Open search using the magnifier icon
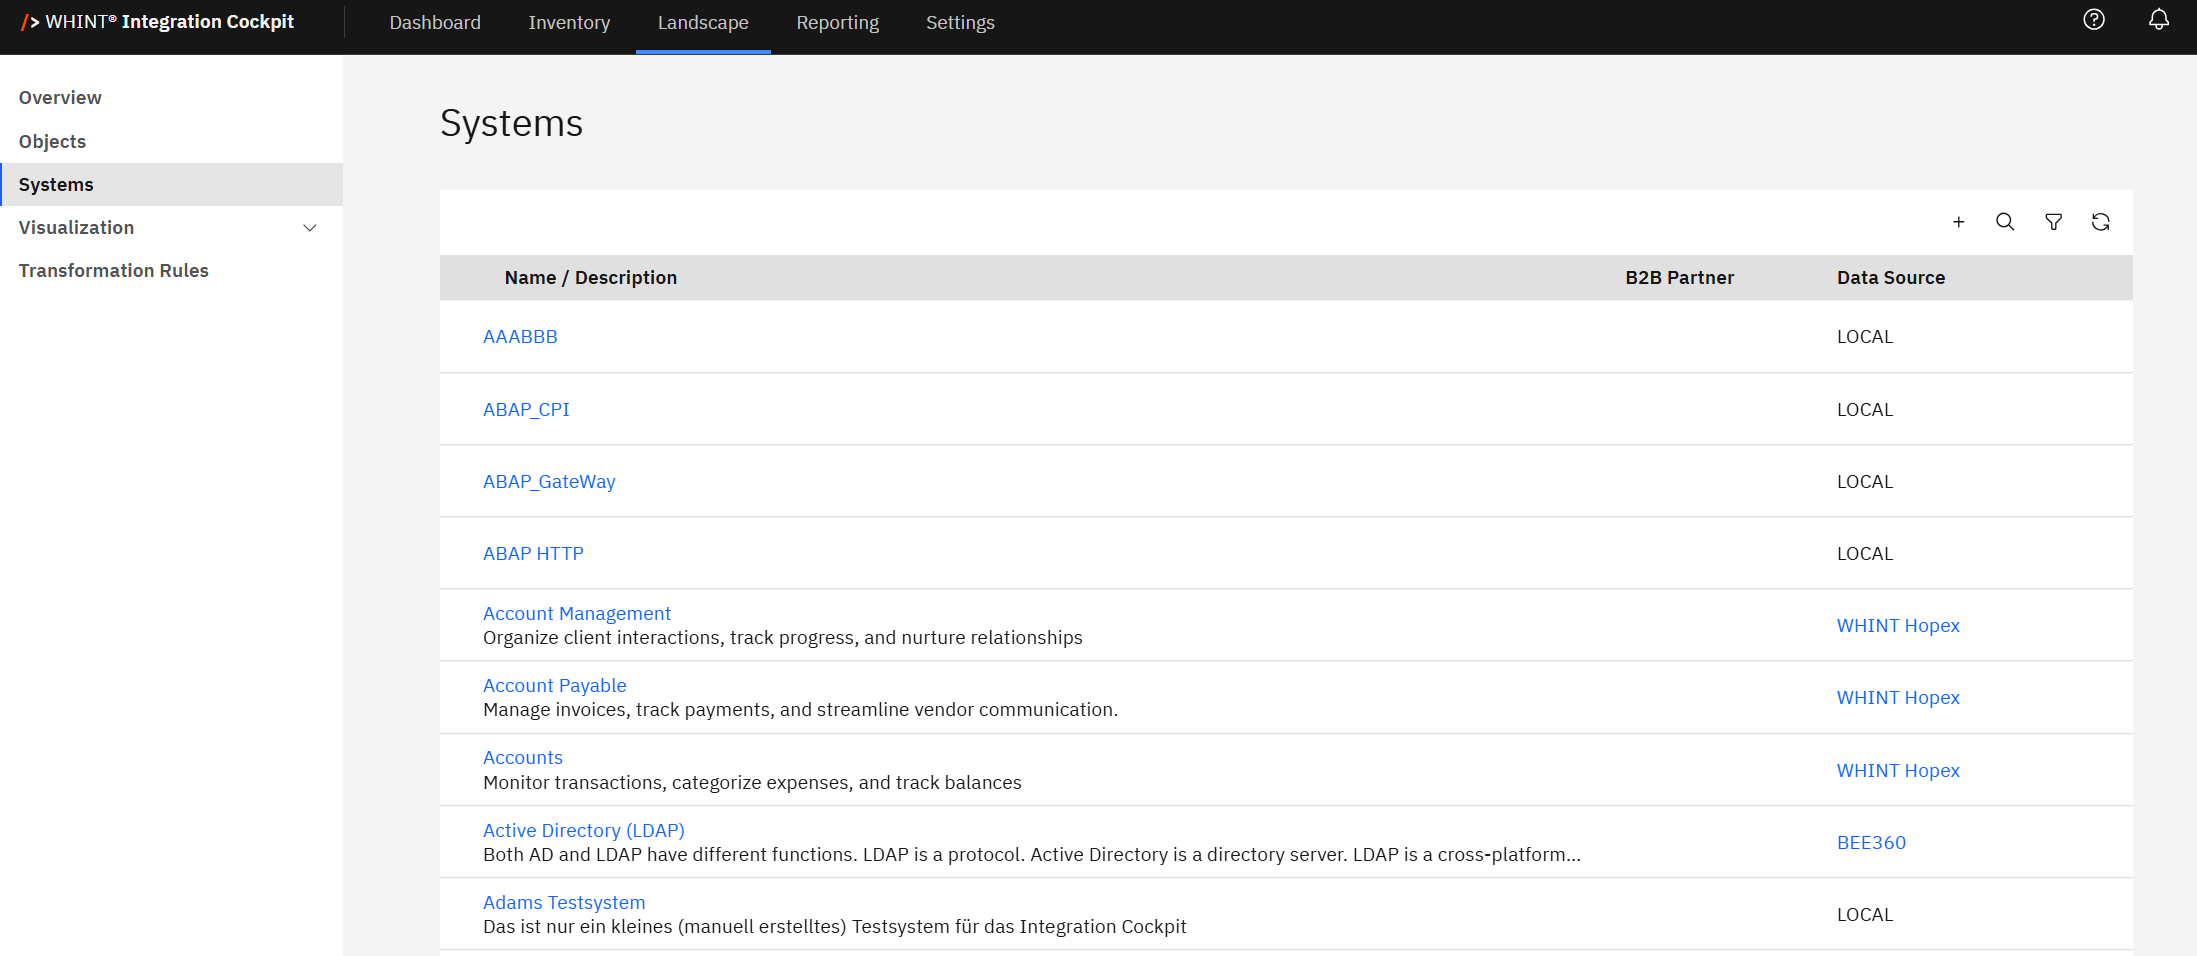2197x956 pixels. click(2005, 222)
